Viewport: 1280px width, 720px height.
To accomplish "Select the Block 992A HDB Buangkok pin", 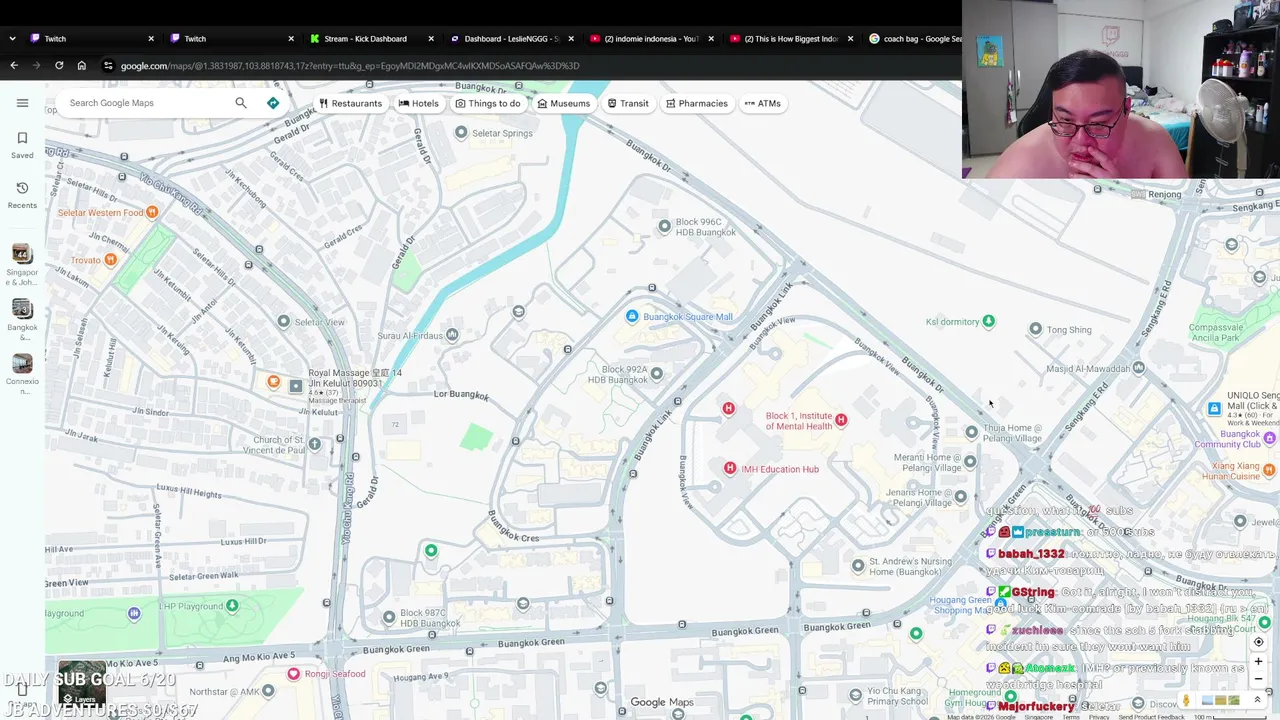I will point(656,374).
